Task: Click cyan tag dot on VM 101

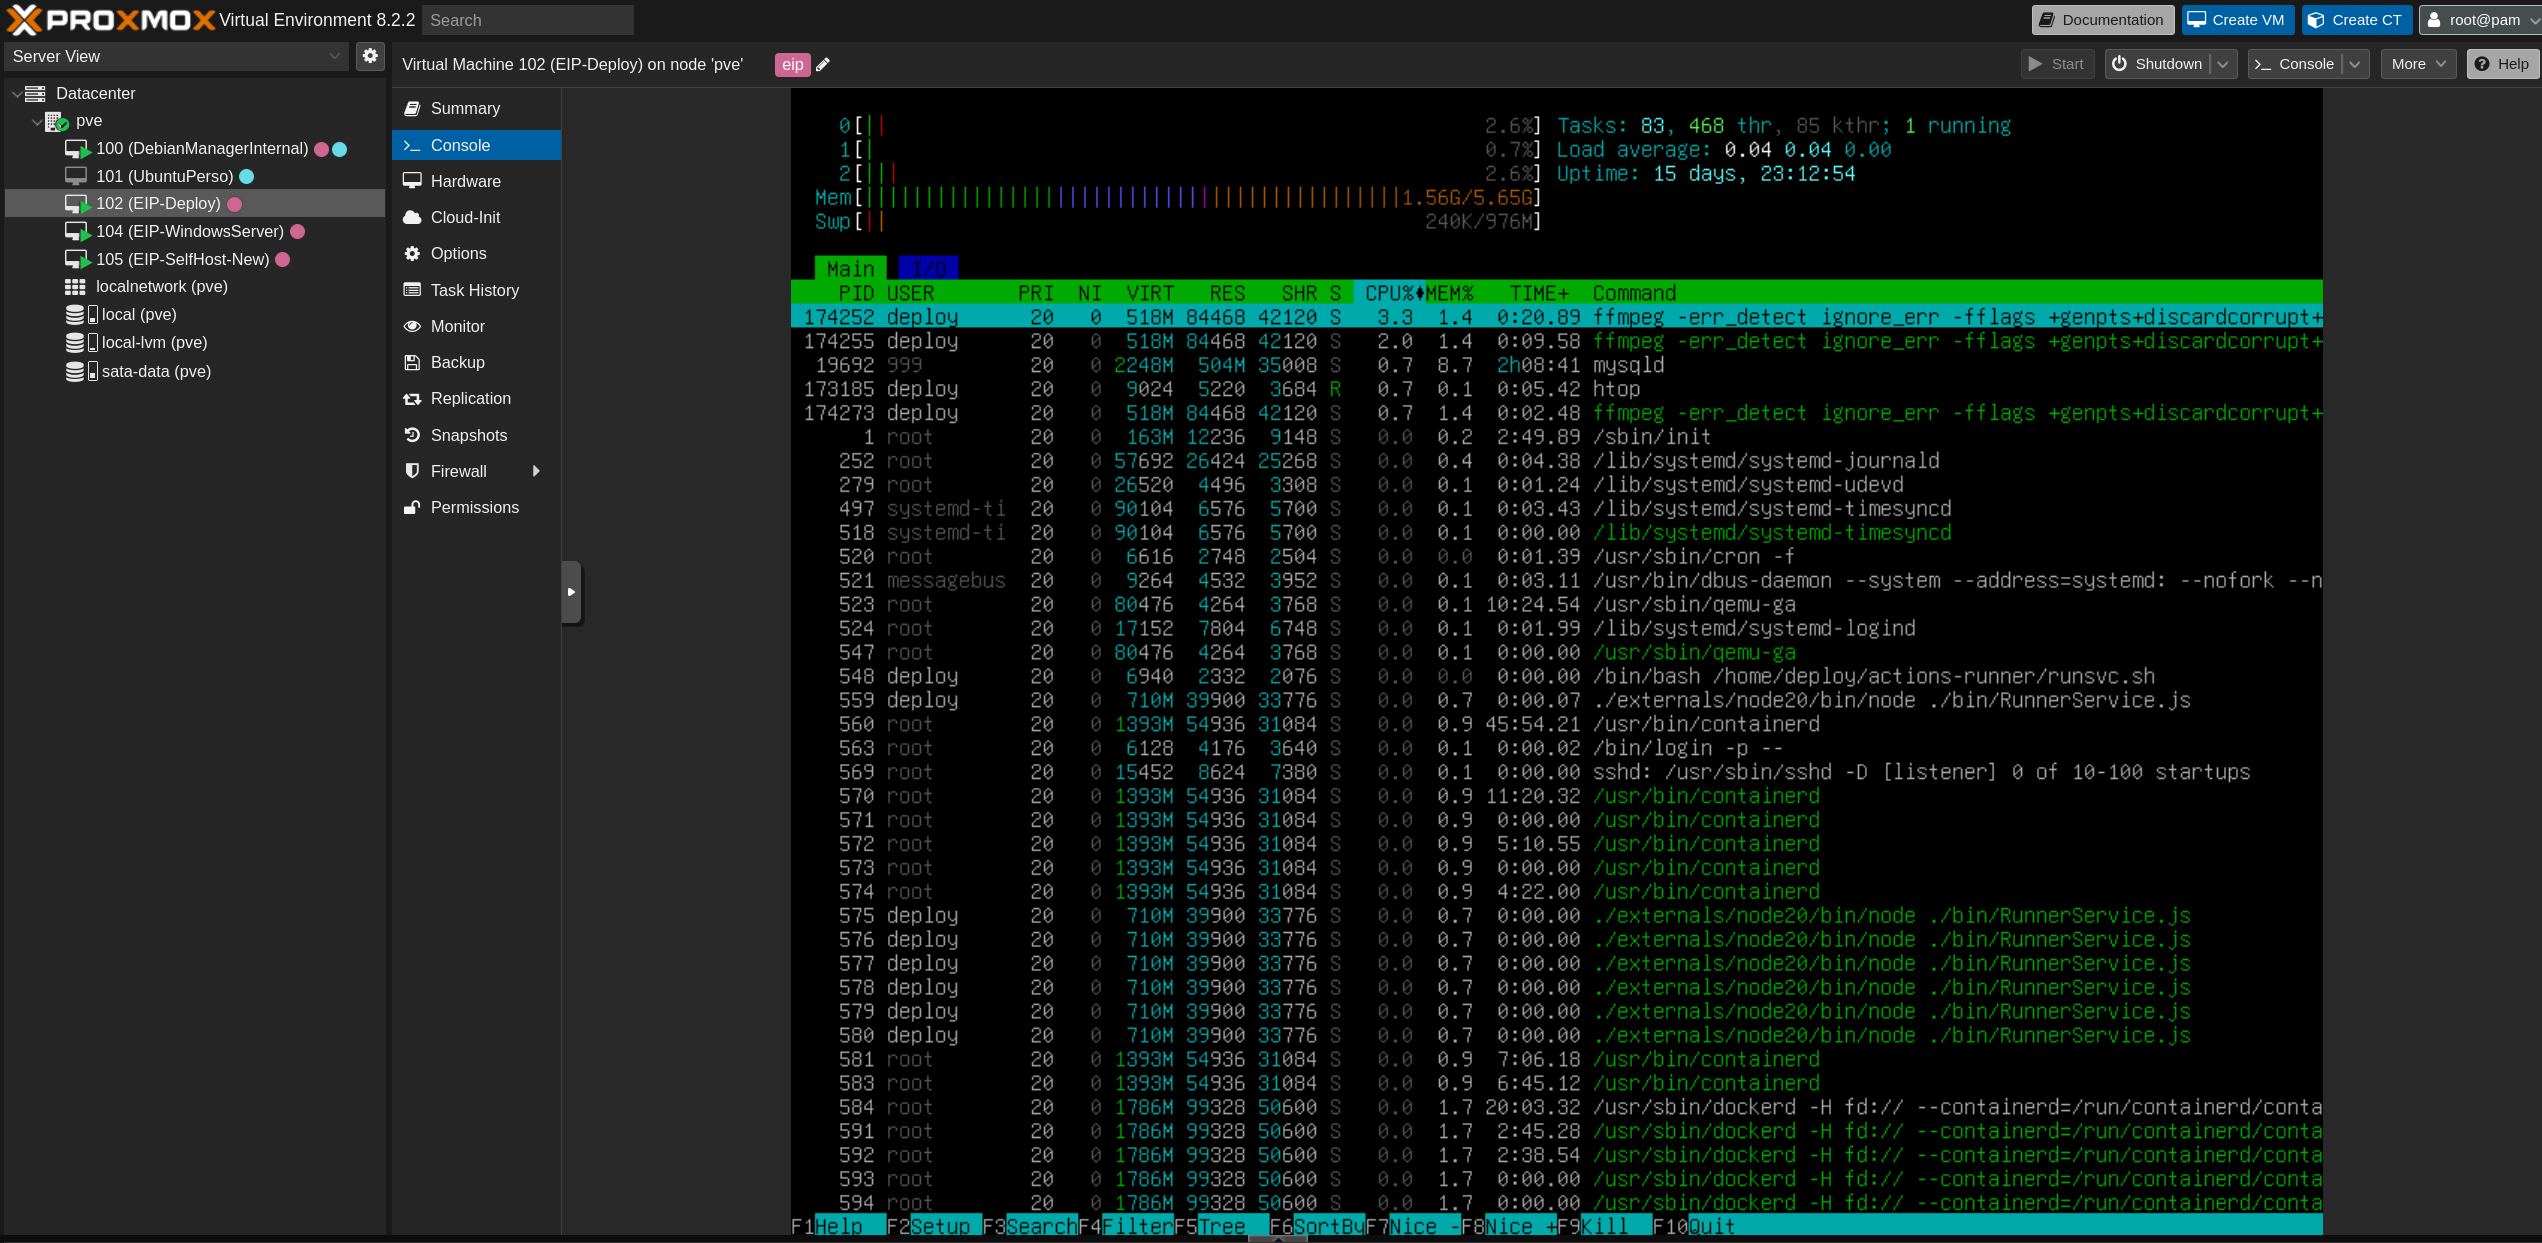Action: (x=247, y=177)
